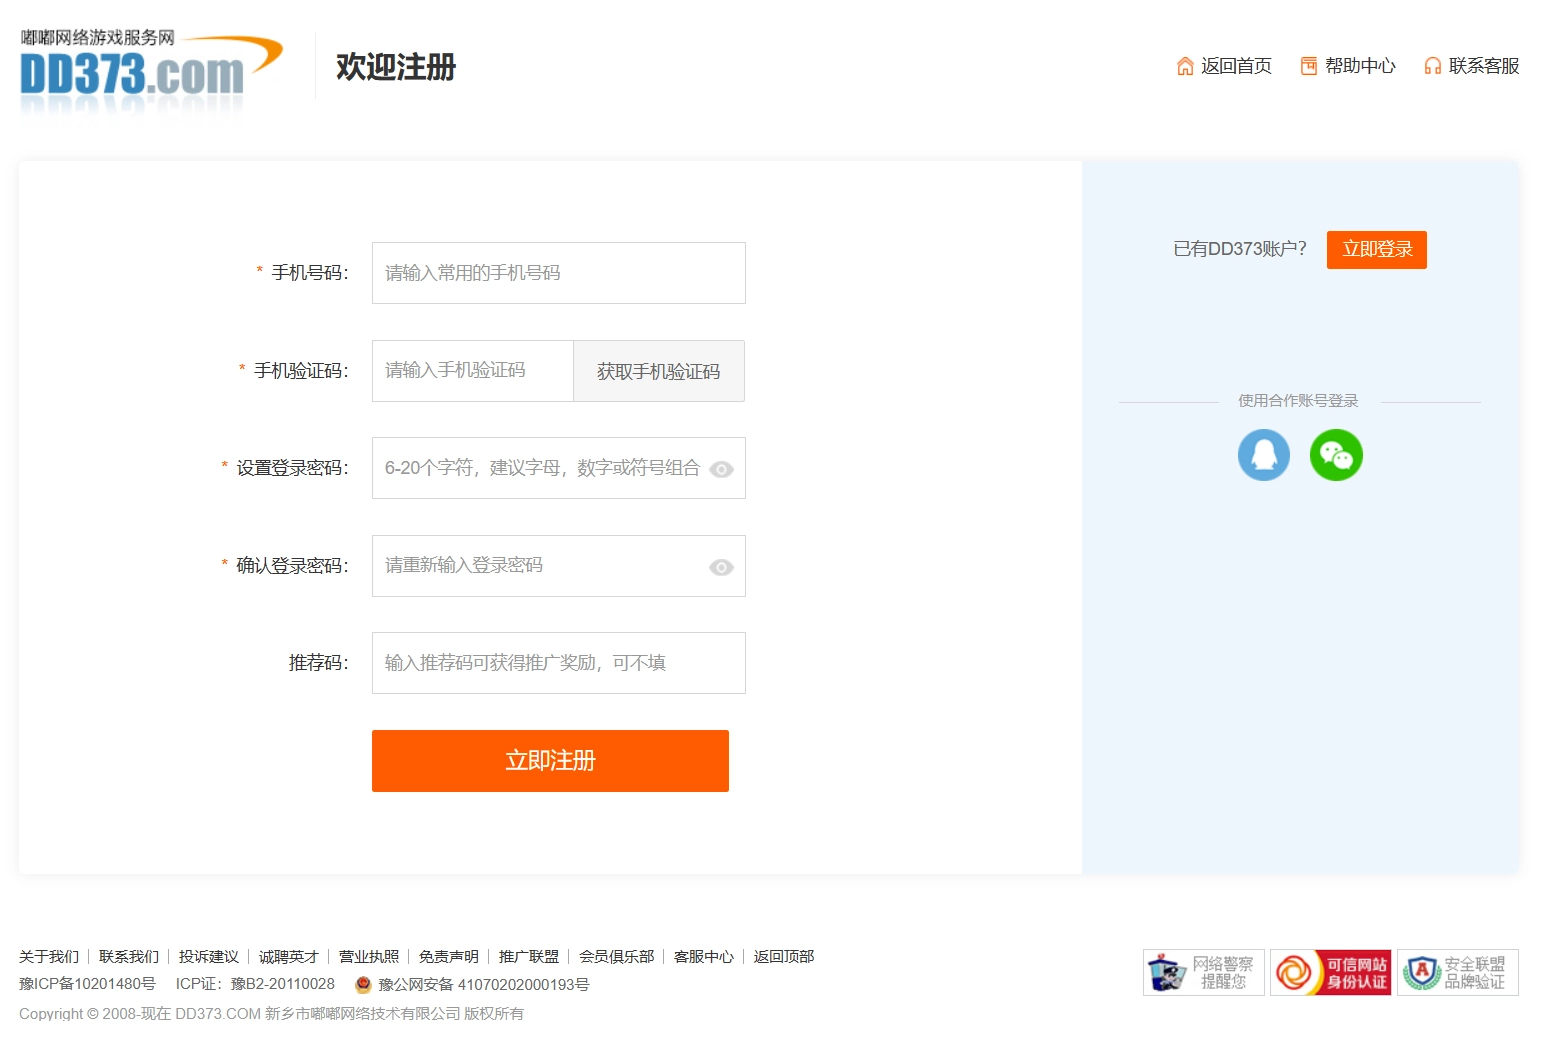This screenshot has height=1050, width=1545.
Task: Open the 免责声明 footer link
Action: point(448,957)
